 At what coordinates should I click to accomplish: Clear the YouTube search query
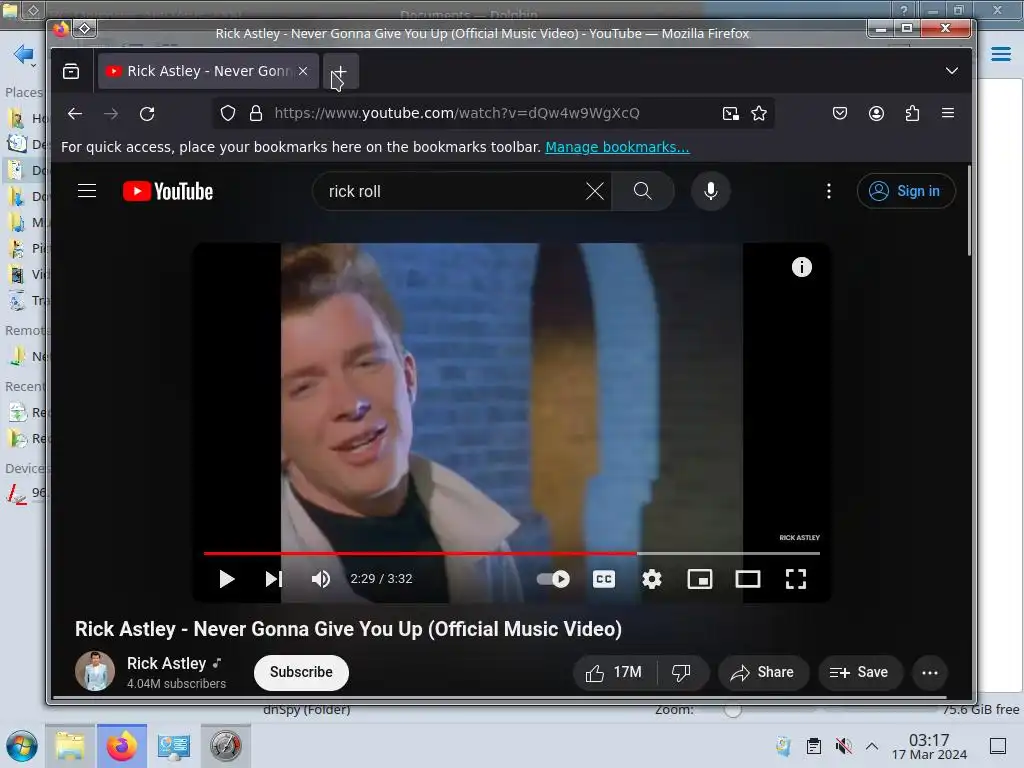595,191
